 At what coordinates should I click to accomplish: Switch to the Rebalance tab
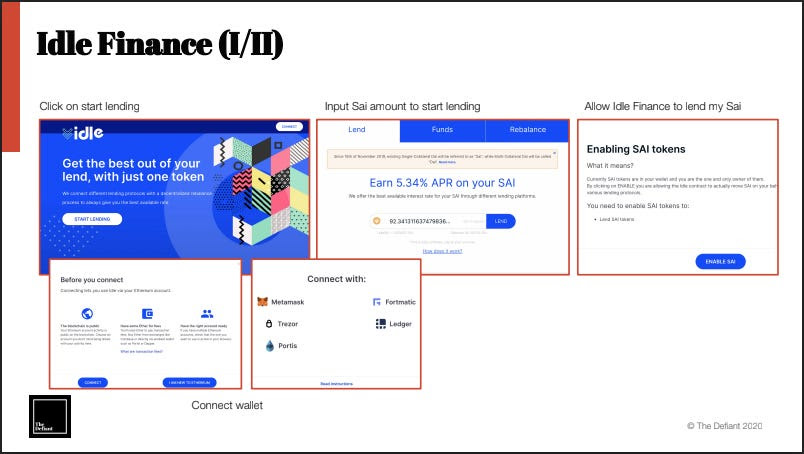pyautogui.click(x=527, y=130)
